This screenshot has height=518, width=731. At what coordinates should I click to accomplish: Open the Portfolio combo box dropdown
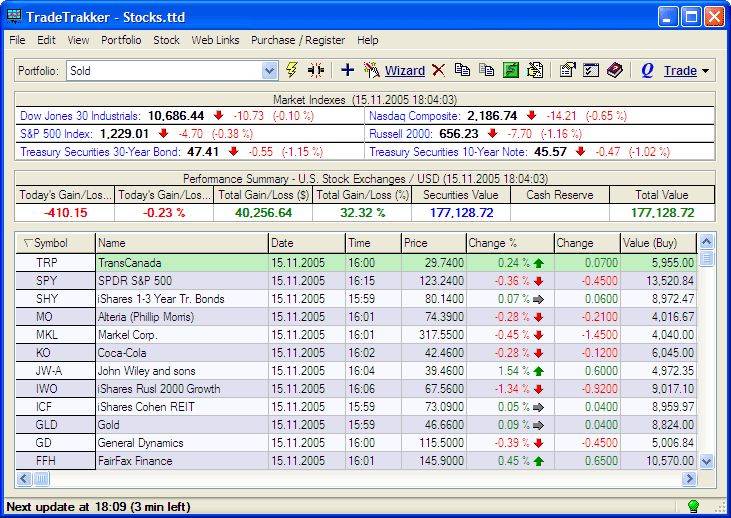[269, 71]
